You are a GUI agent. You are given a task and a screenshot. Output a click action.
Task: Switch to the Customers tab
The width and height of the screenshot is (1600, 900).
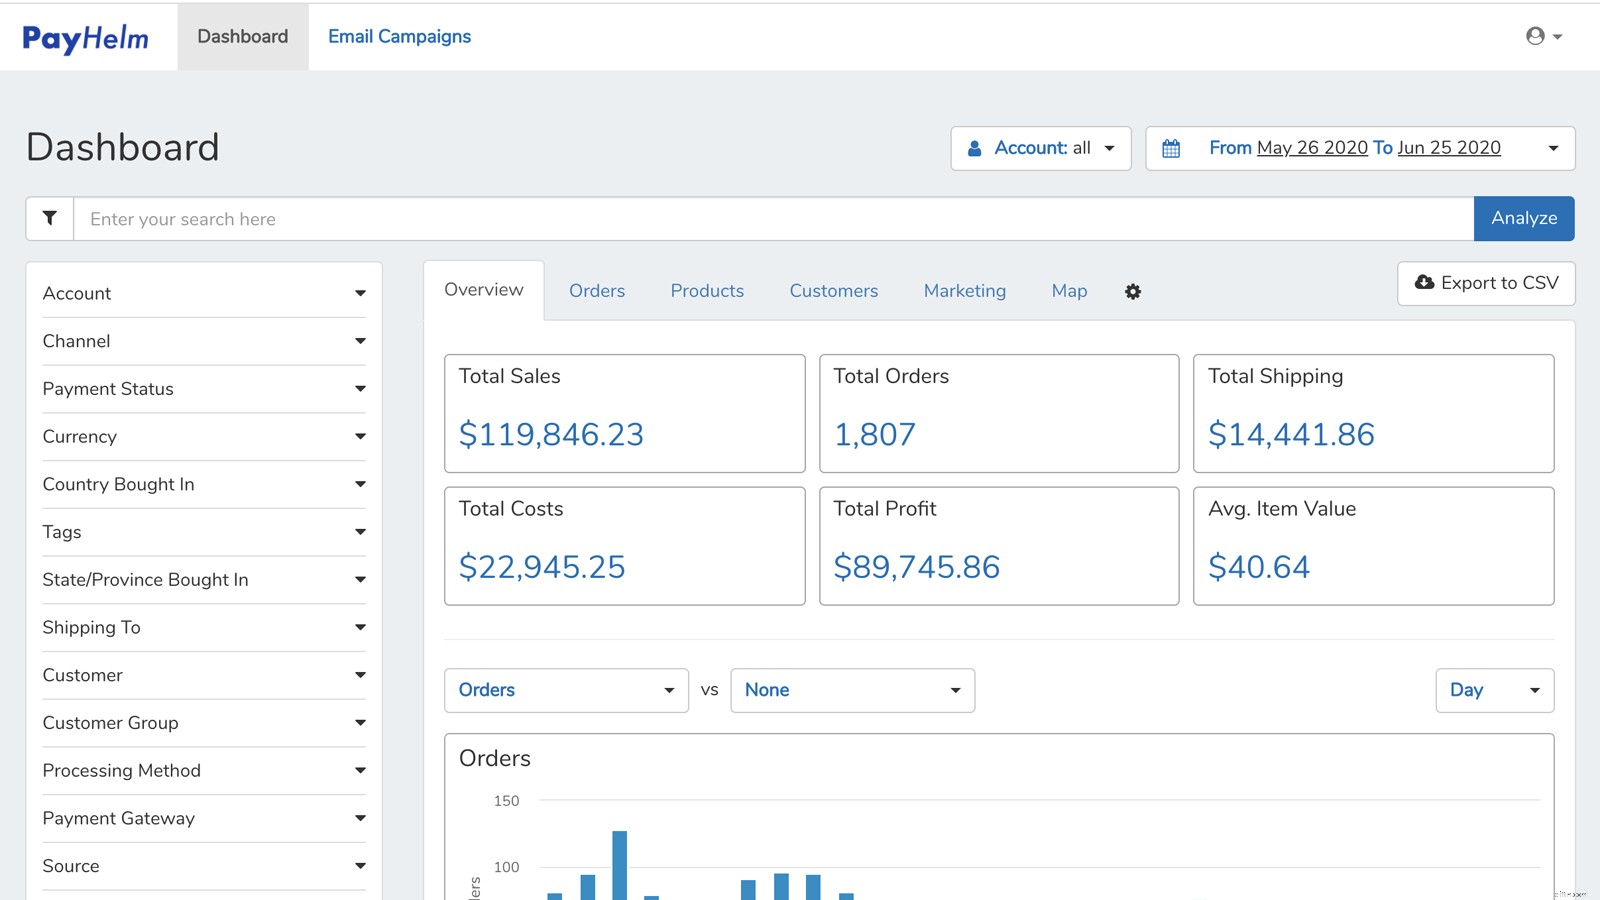833,290
